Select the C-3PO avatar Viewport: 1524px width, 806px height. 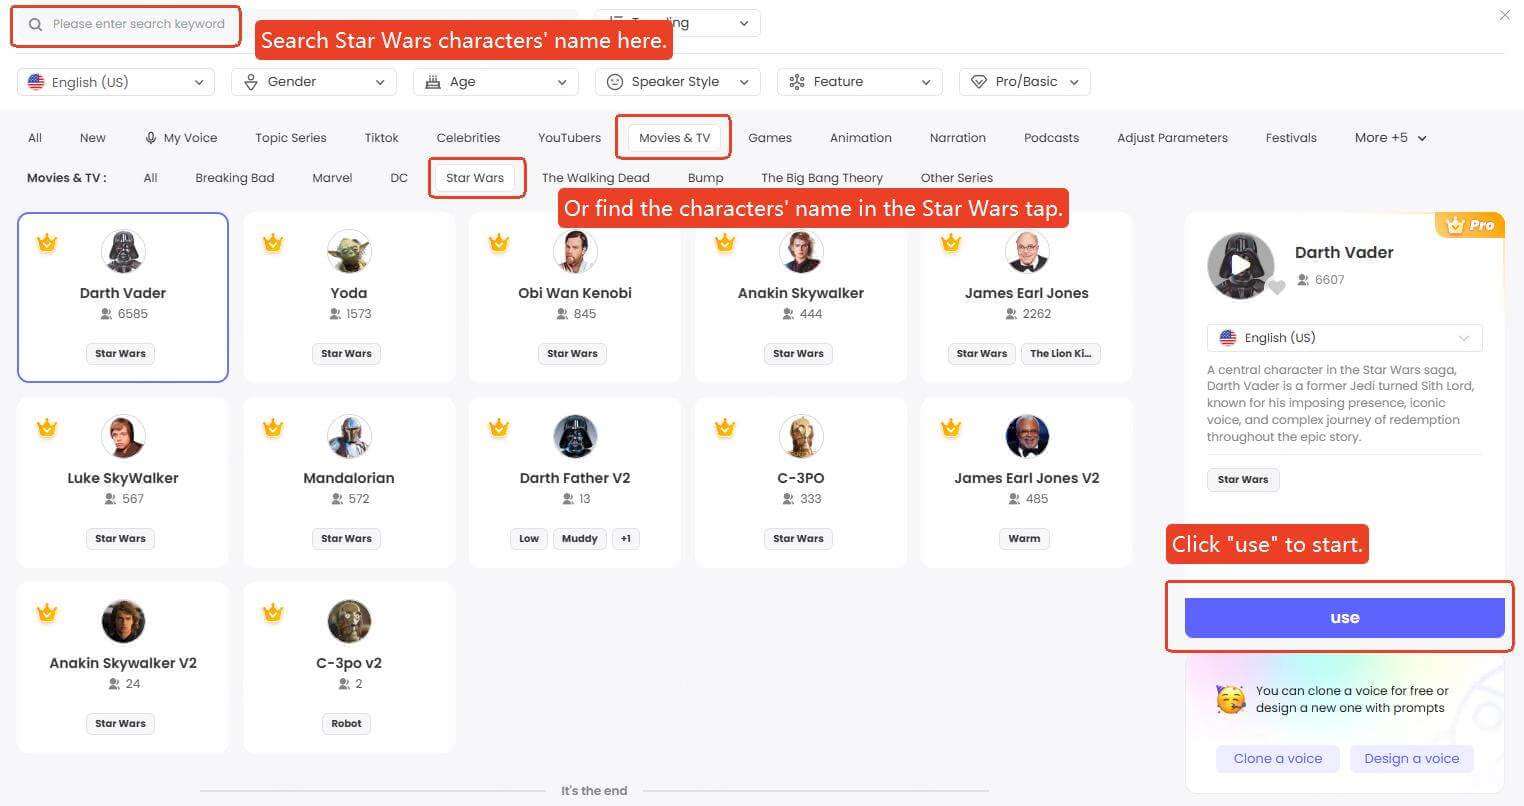801,436
